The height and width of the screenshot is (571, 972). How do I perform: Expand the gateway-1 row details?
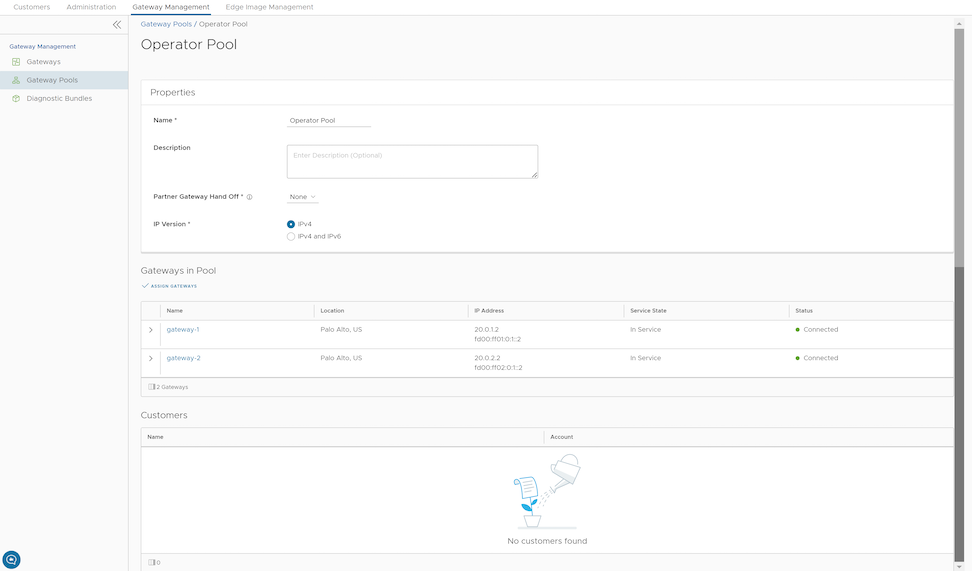tap(151, 330)
